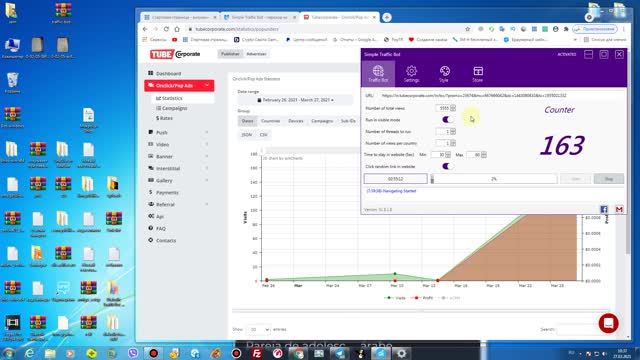Expand the Banner sidebar section

207,156
